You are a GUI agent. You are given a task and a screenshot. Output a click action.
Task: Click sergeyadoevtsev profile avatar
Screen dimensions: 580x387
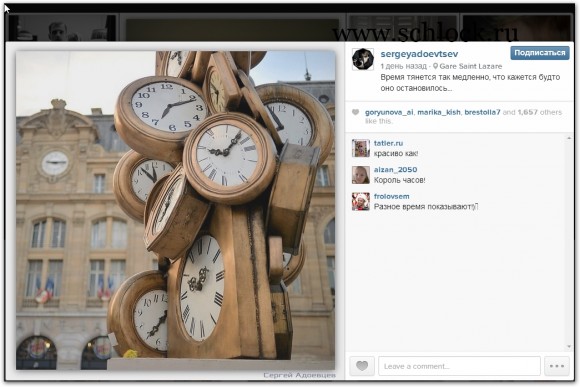(363, 58)
